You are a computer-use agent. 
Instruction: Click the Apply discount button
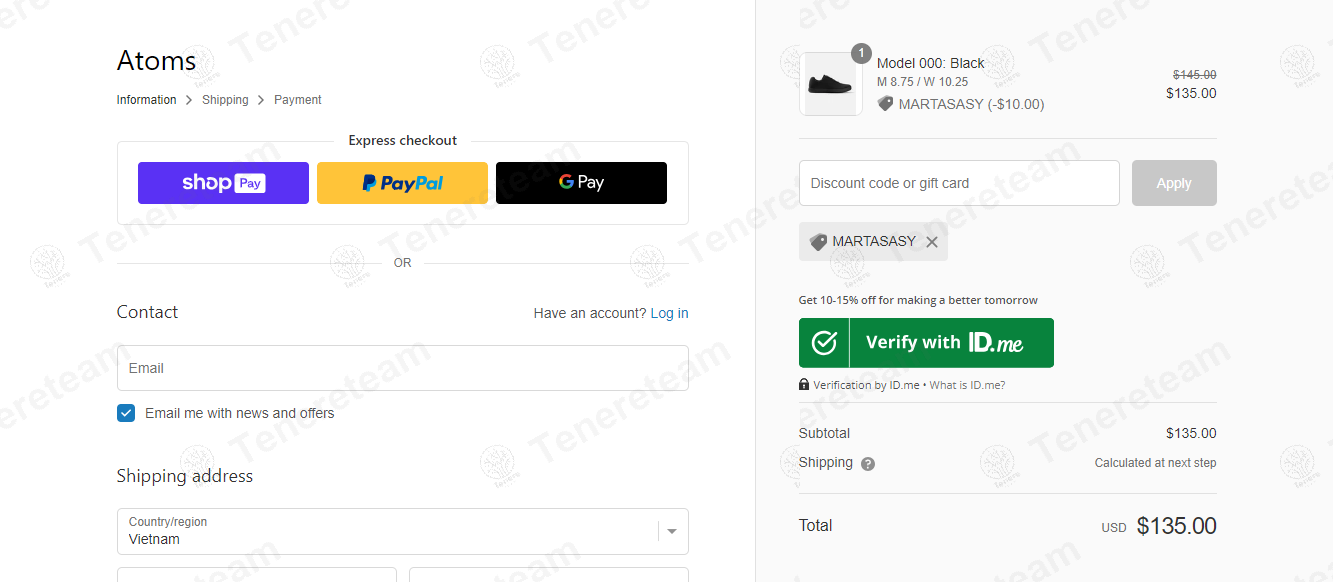[x=1174, y=183]
